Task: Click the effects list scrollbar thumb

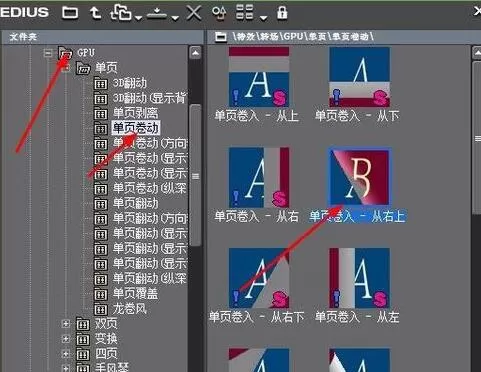Action: tap(477, 138)
